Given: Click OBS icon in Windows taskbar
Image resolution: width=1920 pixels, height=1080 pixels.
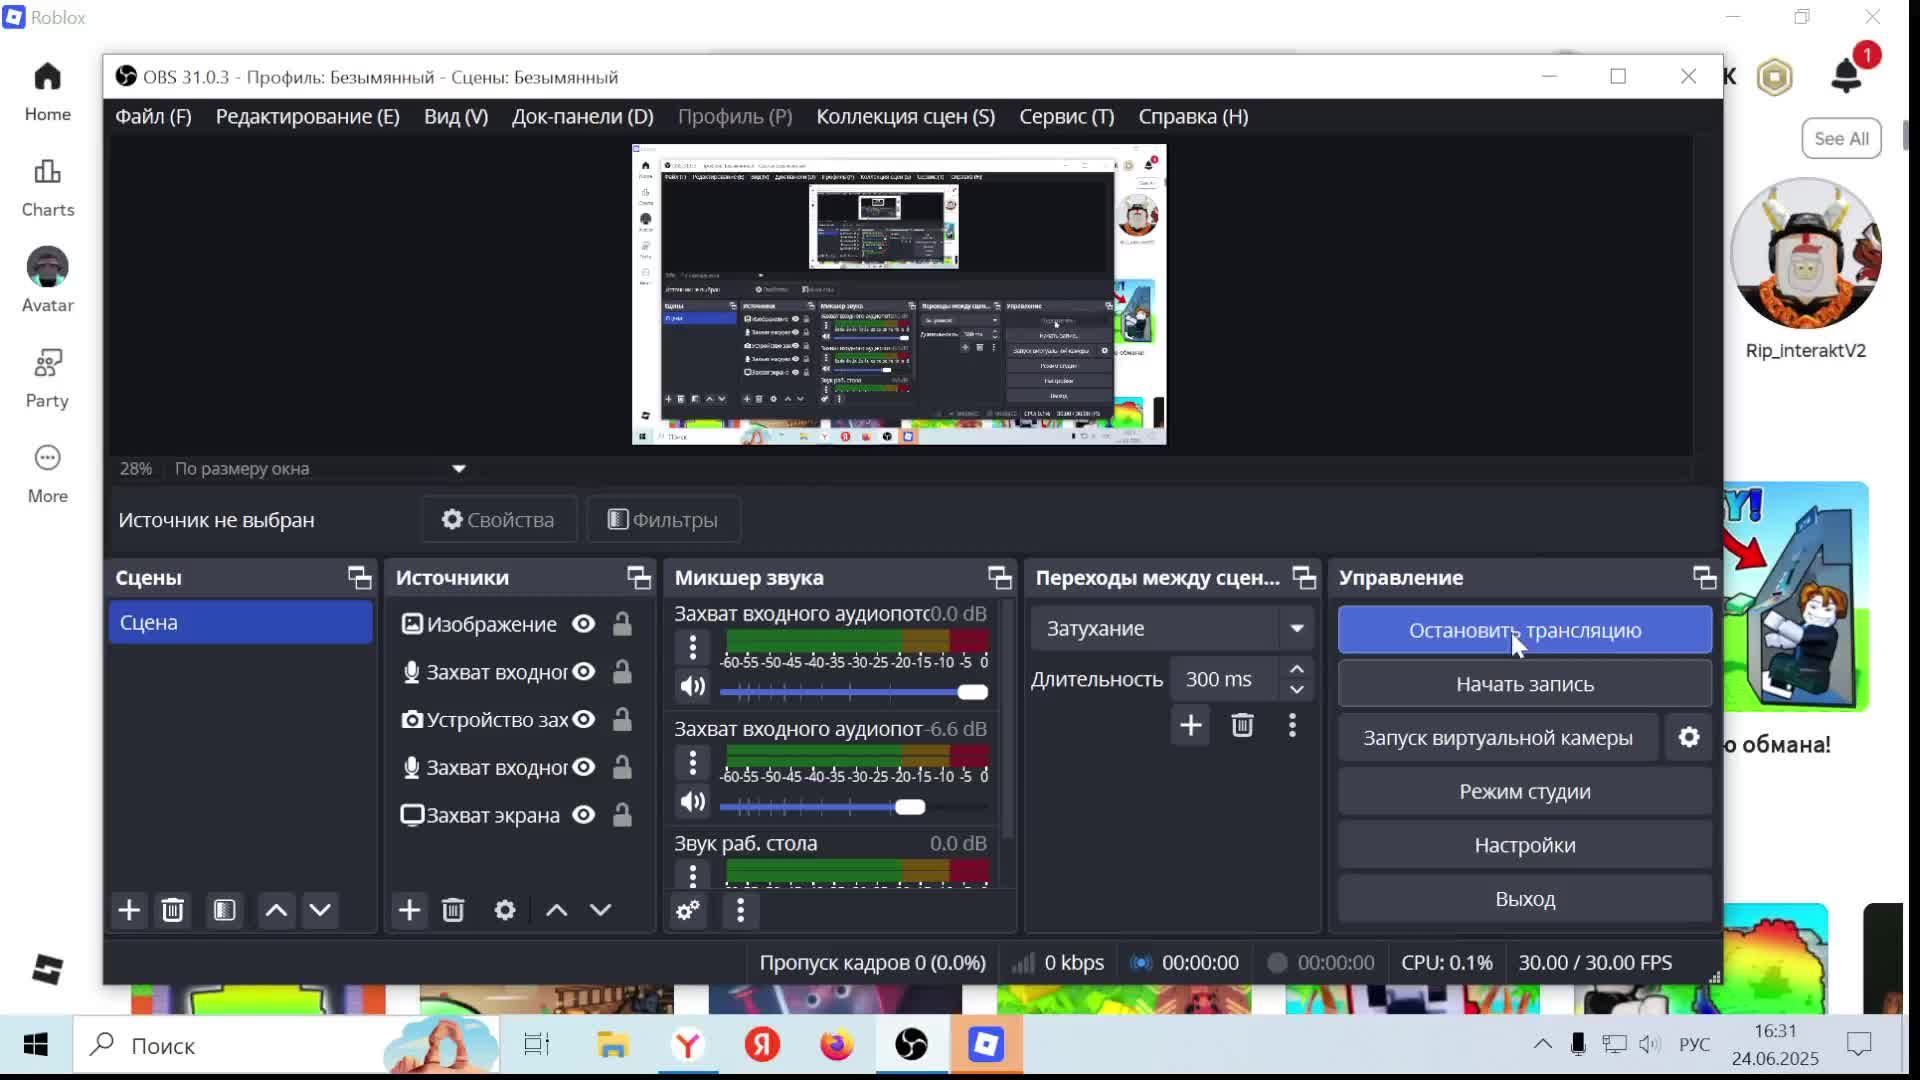Looking at the screenshot, I should (911, 1045).
